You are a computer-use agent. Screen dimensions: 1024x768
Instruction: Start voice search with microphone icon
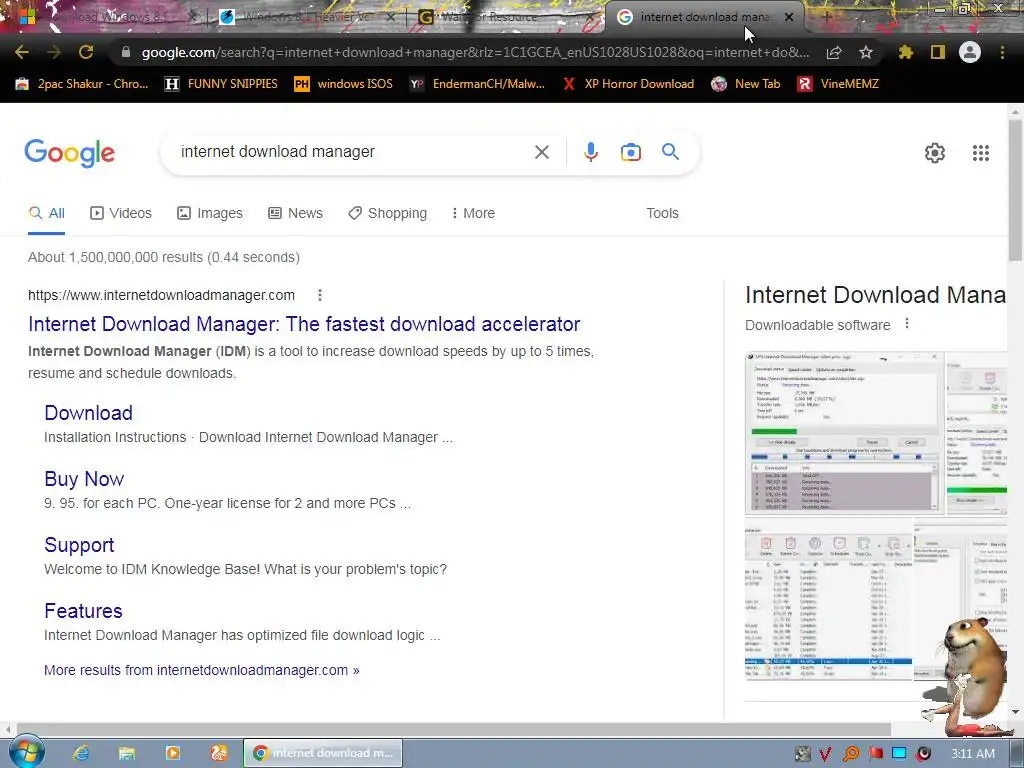[x=590, y=152]
